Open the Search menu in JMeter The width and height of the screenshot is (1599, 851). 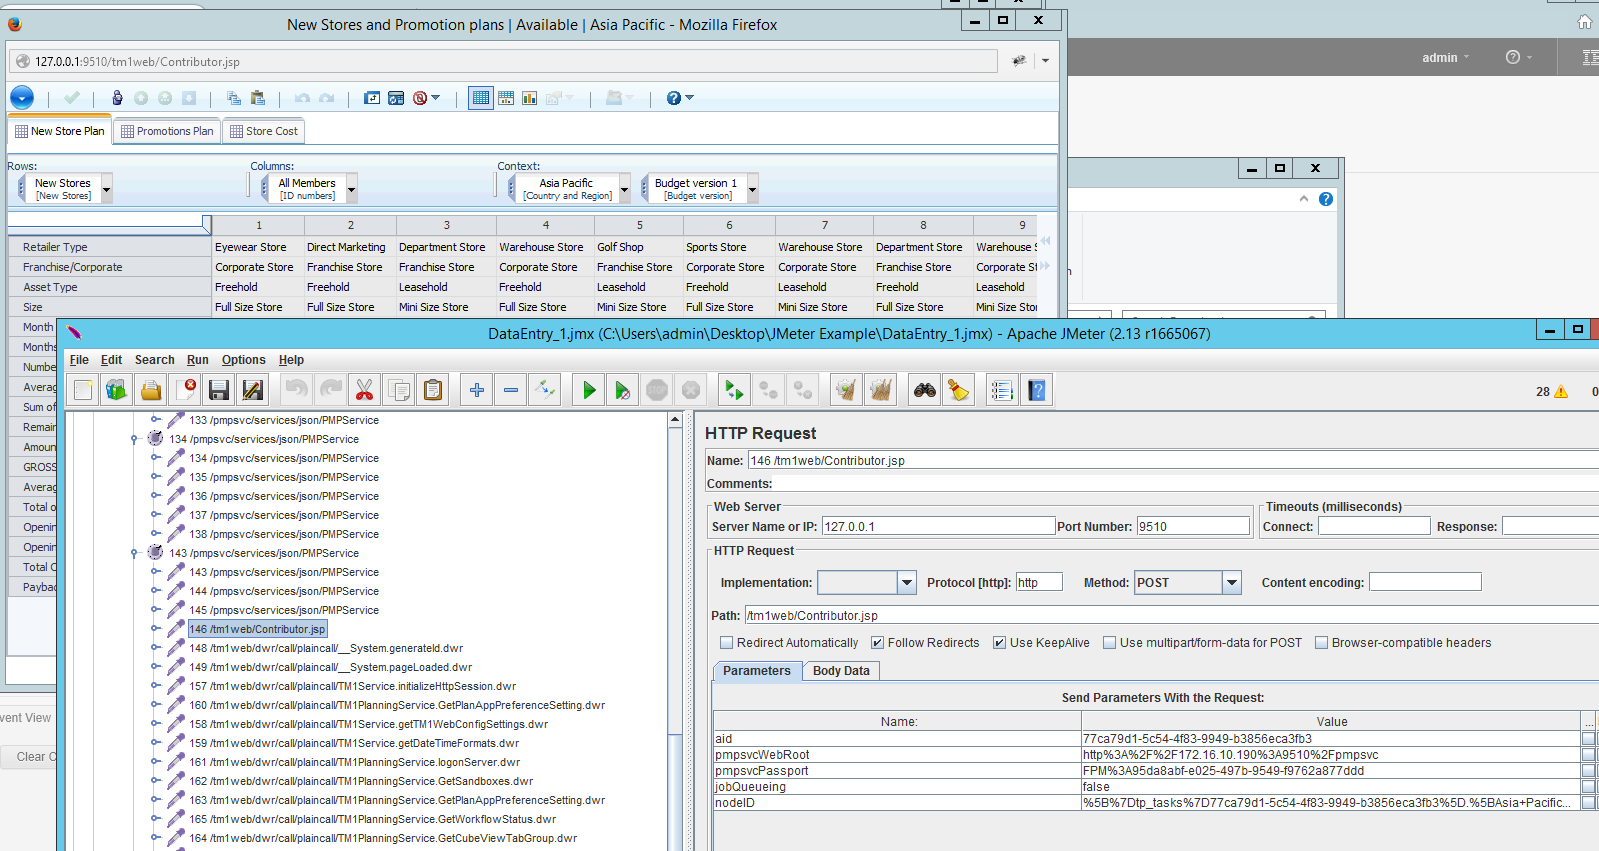click(x=155, y=360)
